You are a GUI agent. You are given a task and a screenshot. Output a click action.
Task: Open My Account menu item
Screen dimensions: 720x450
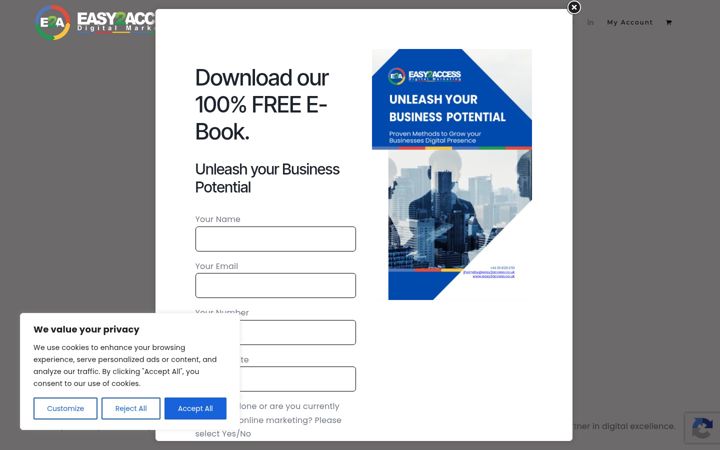(x=630, y=22)
